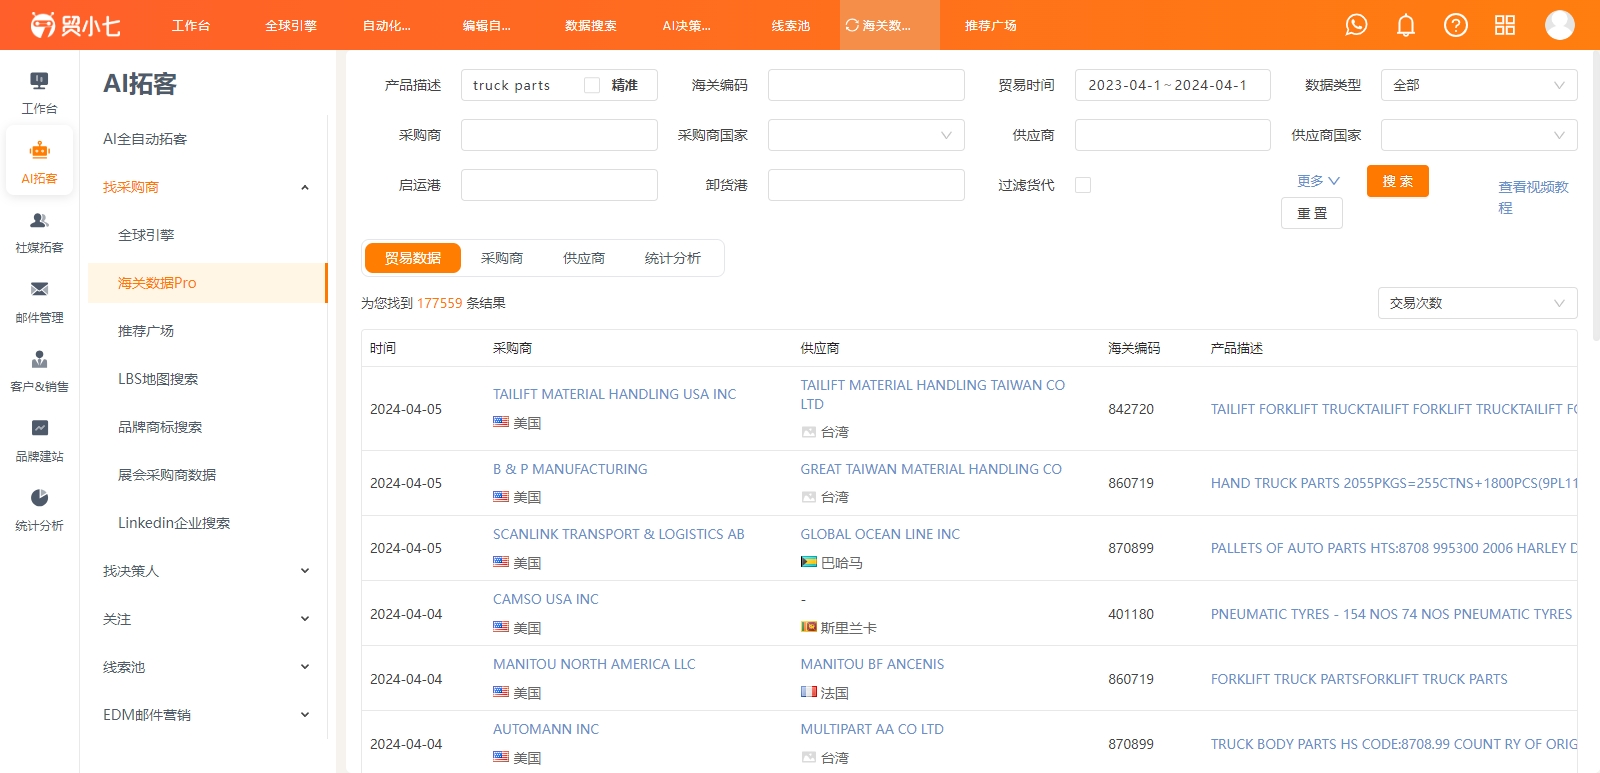This screenshot has height=773, width=1600.
Task: Open the 供应商国家 dropdown
Action: pyautogui.click(x=1479, y=135)
